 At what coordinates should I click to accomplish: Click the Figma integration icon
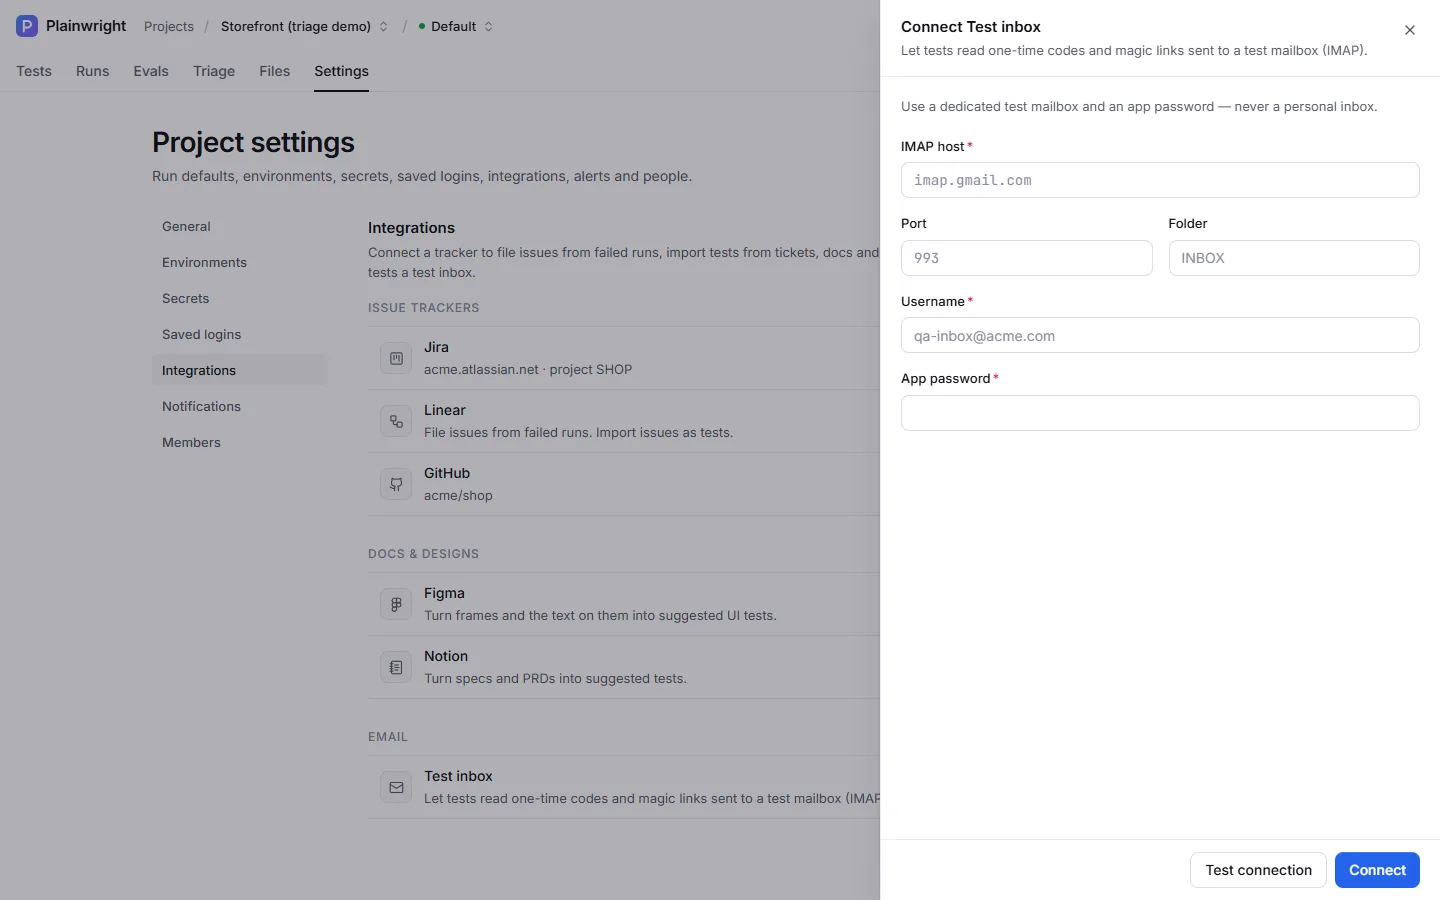(396, 604)
